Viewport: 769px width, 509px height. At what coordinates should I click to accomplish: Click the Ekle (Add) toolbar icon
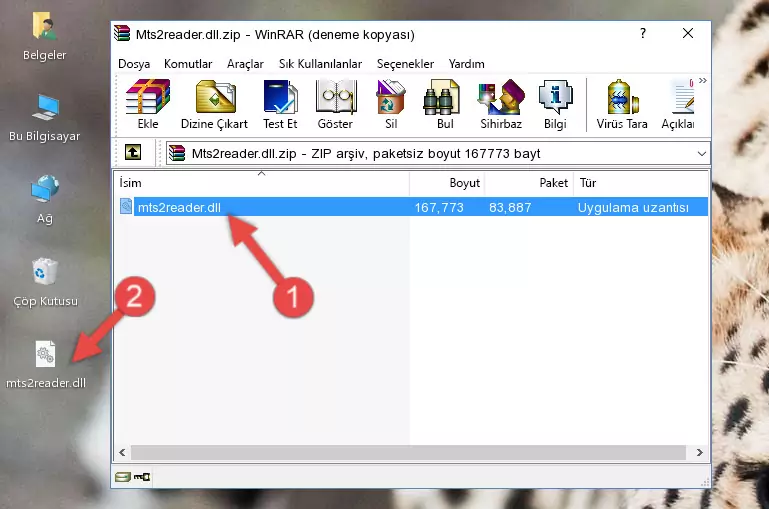coord(148,104)
